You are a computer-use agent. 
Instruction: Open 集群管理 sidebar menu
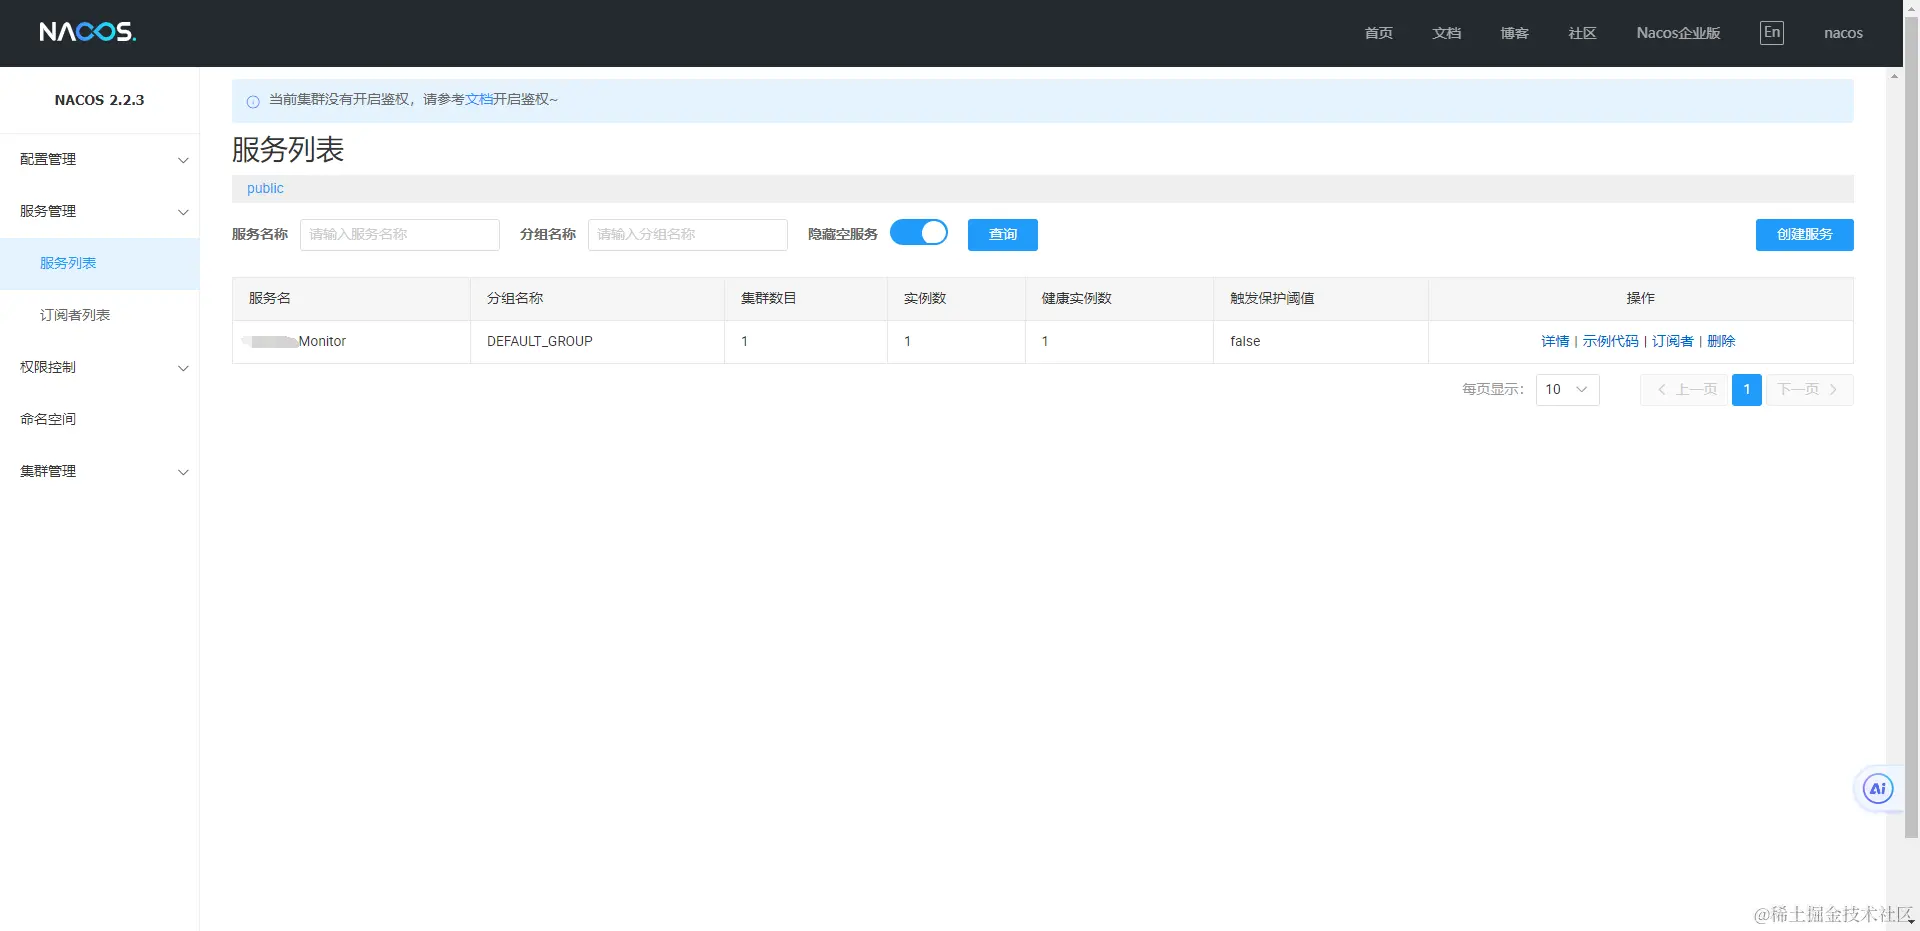pyautogui.click(x=100, y=471)
